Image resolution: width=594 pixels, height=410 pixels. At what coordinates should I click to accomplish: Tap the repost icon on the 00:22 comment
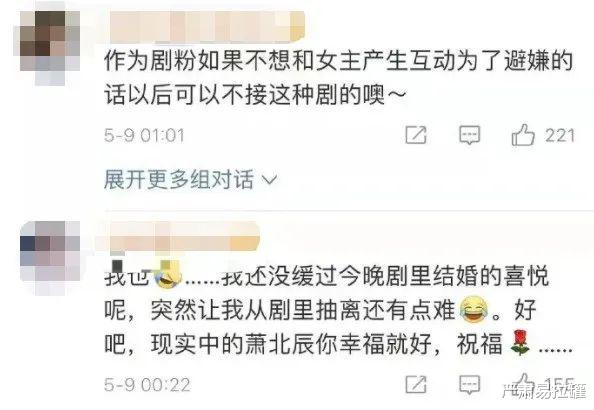click(416, 384)
